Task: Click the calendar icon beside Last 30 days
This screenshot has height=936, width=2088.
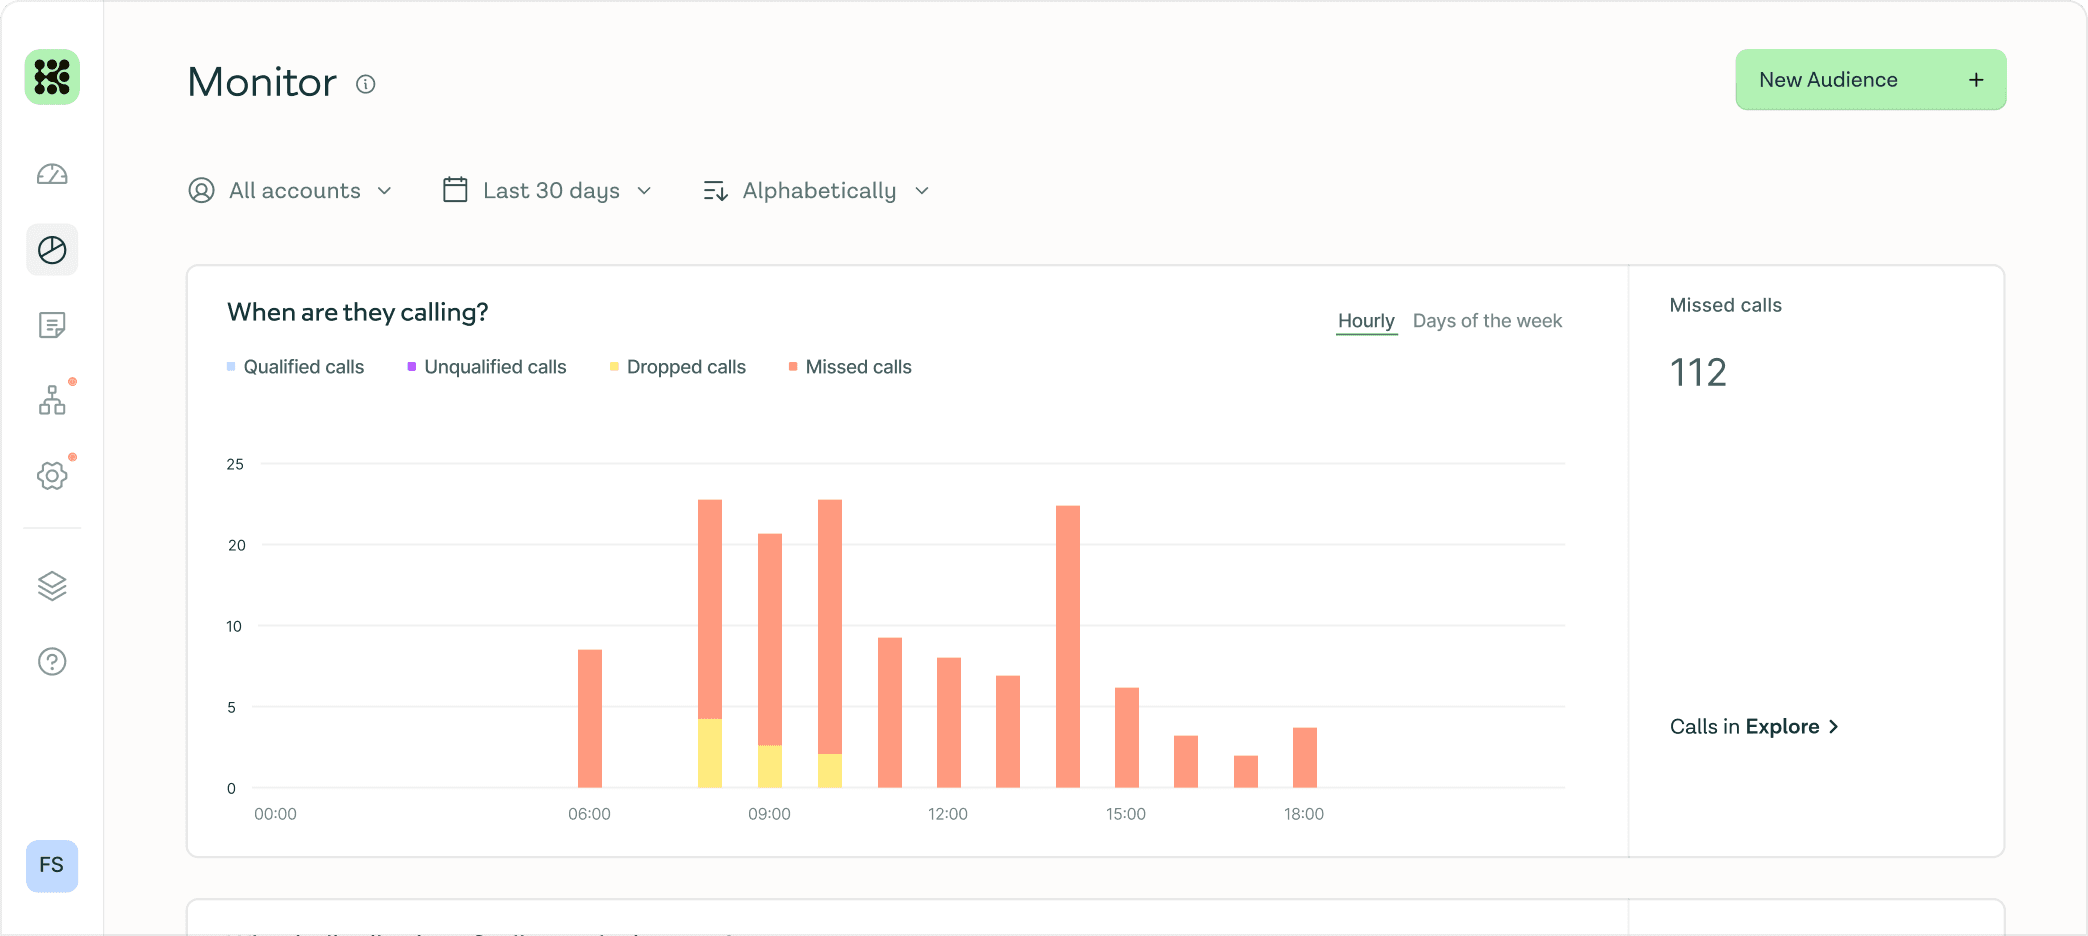Action: coord(455,190)
